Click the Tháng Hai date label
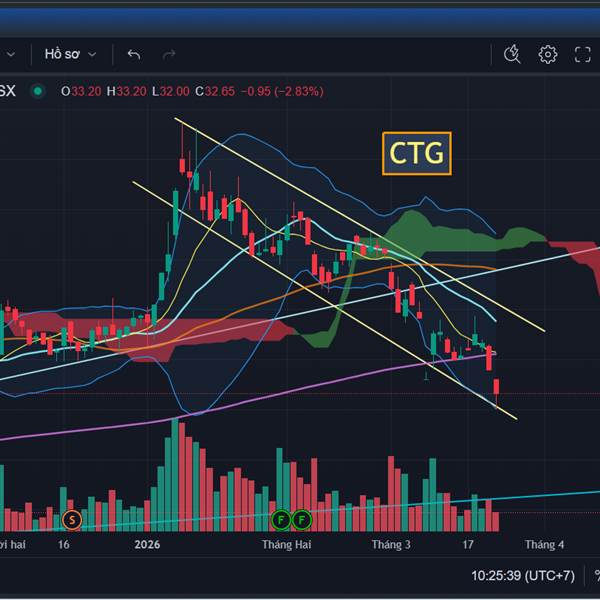Image resolution: width=600 pixels, height=600 pixels. (287, 545)
